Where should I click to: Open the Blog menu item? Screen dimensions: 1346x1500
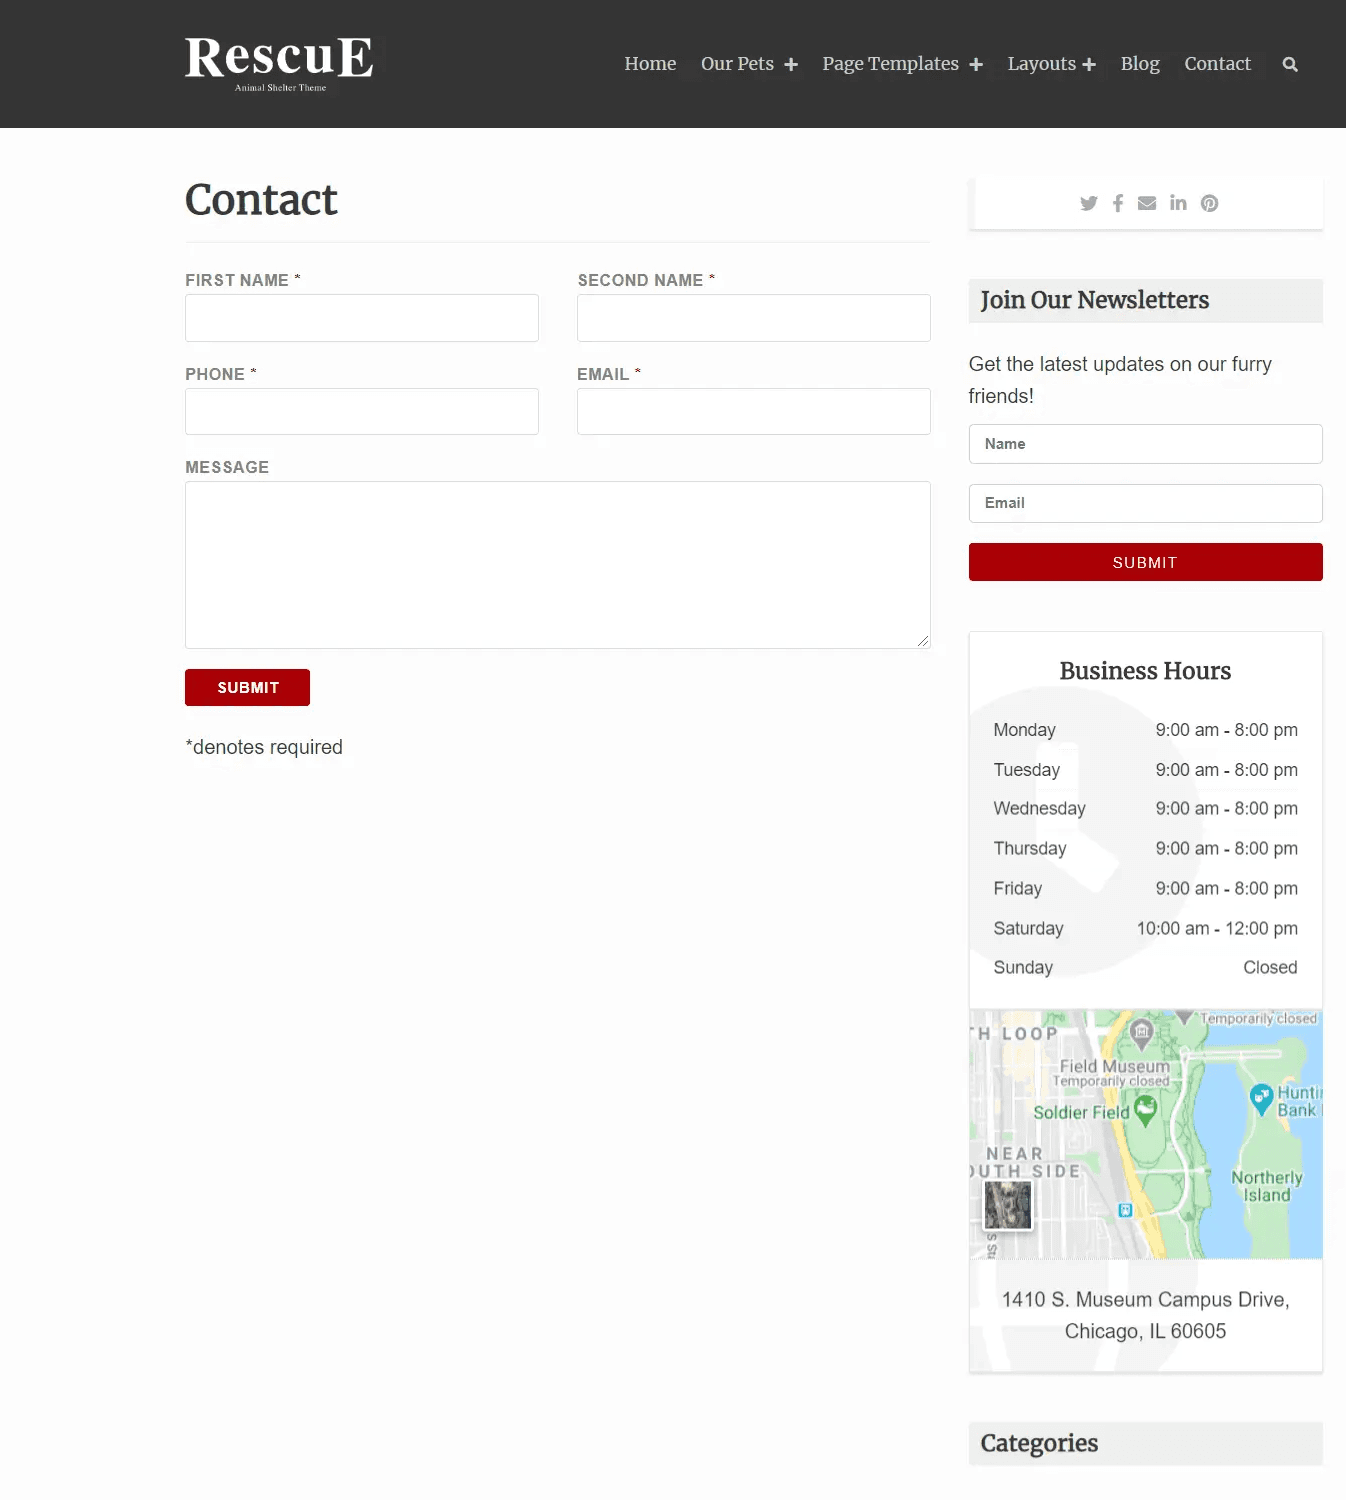pos(1140,64)
